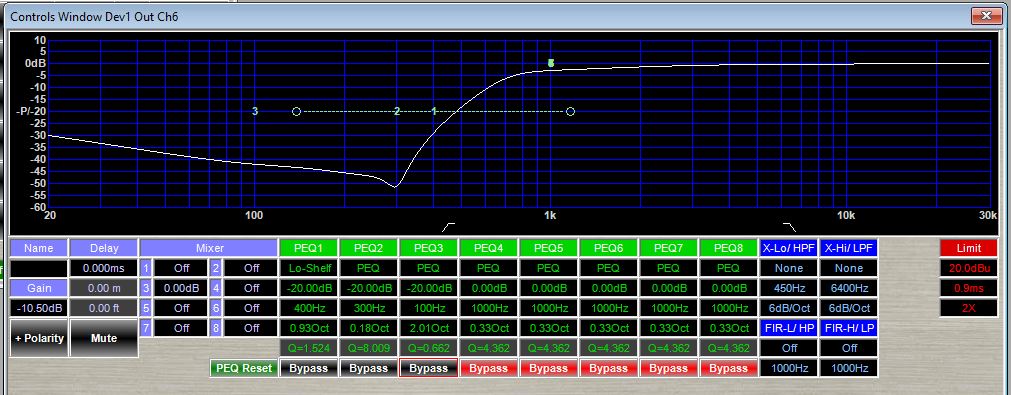Toggle the PEQ3 Bypass button

[x=429, y=369]
